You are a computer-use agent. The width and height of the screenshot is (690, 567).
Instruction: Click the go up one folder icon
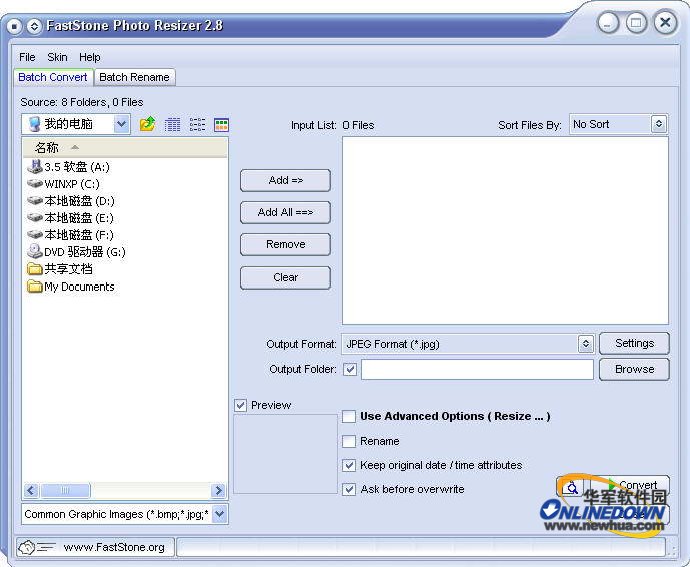pyautogui.click(x=147, y=125)
